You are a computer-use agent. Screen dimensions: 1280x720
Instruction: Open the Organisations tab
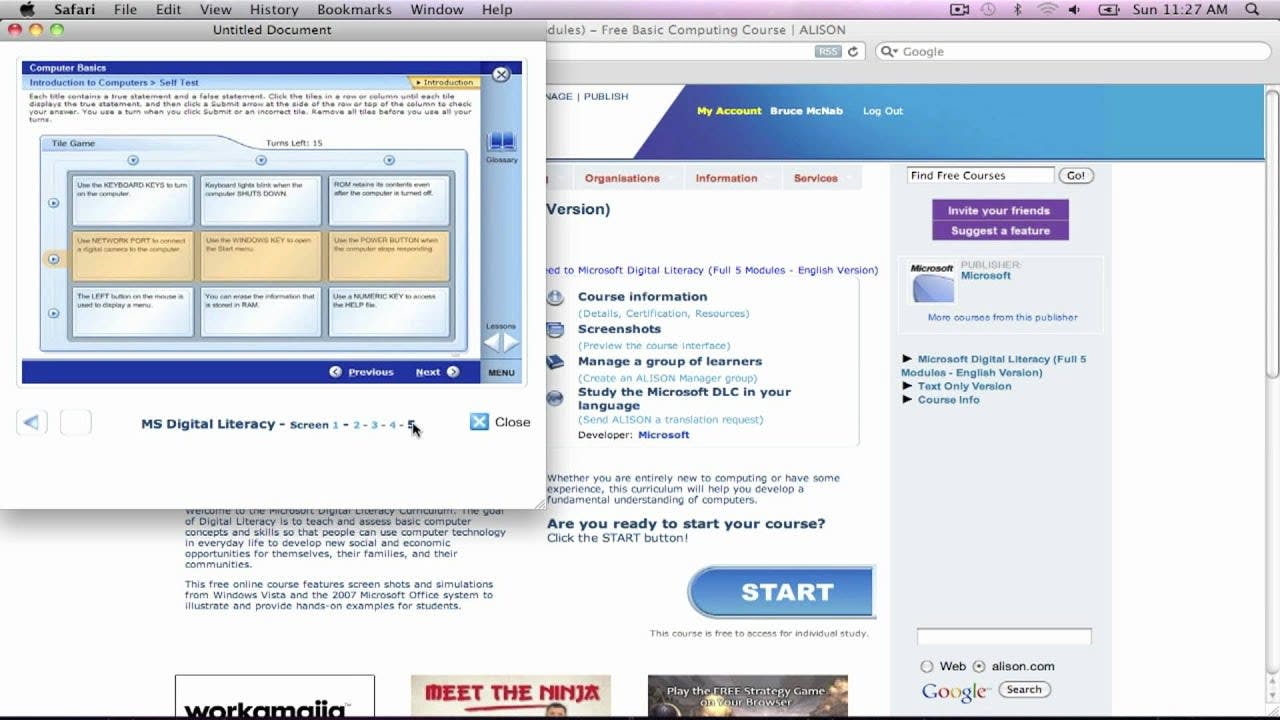(622, 178)
